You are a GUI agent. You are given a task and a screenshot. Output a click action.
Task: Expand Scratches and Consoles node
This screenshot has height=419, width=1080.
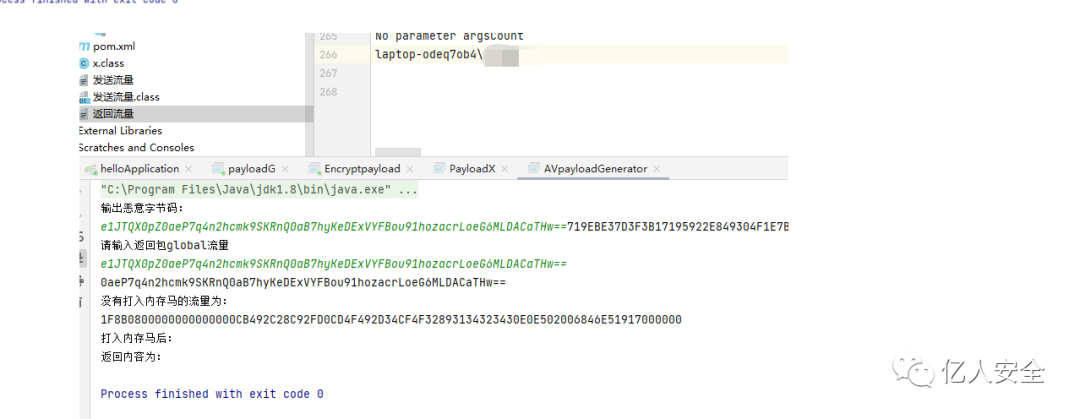(136, 147)
